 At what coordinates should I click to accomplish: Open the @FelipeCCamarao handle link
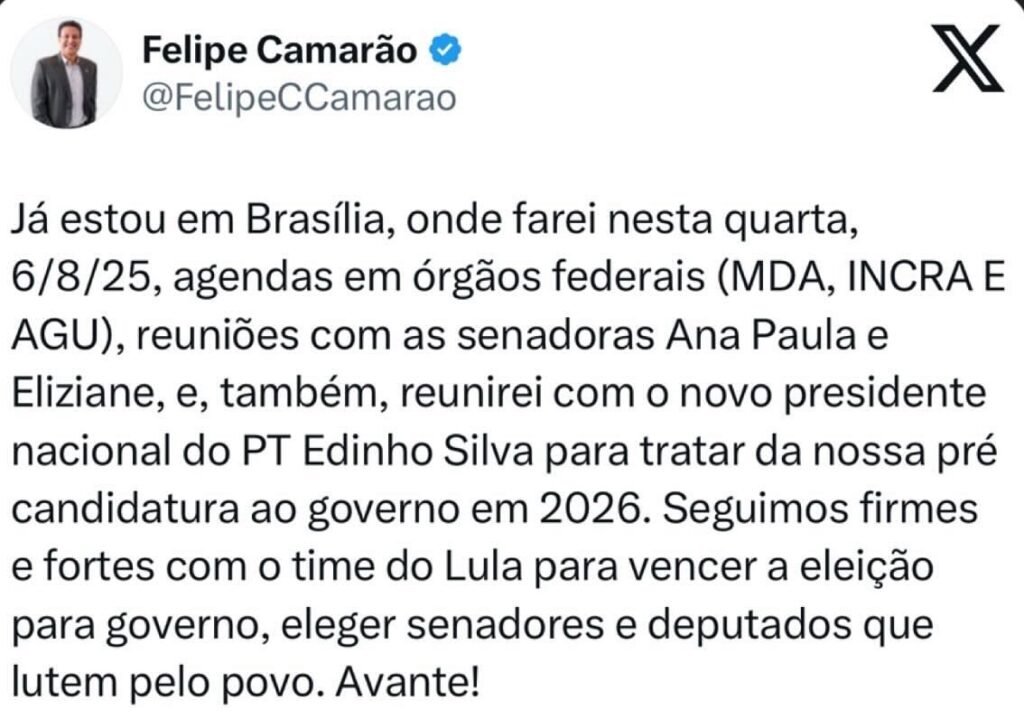tap(300, 98)
